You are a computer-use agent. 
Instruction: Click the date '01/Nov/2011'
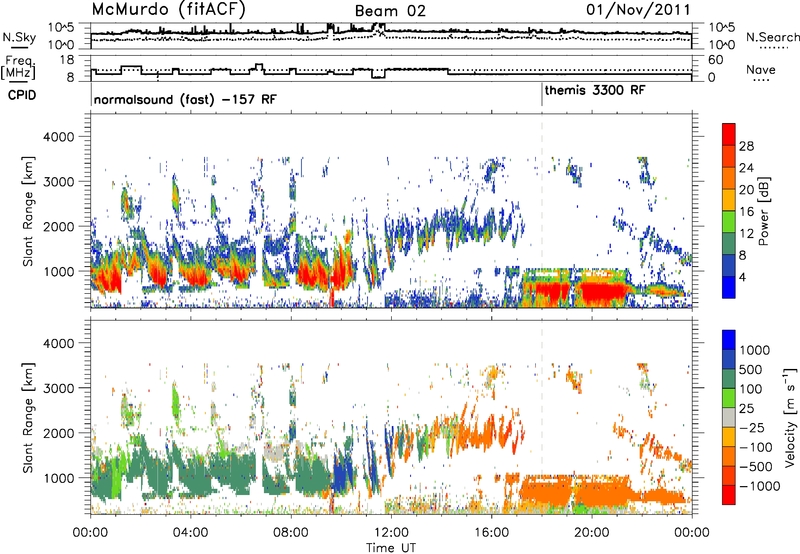[x=638, y=9]
